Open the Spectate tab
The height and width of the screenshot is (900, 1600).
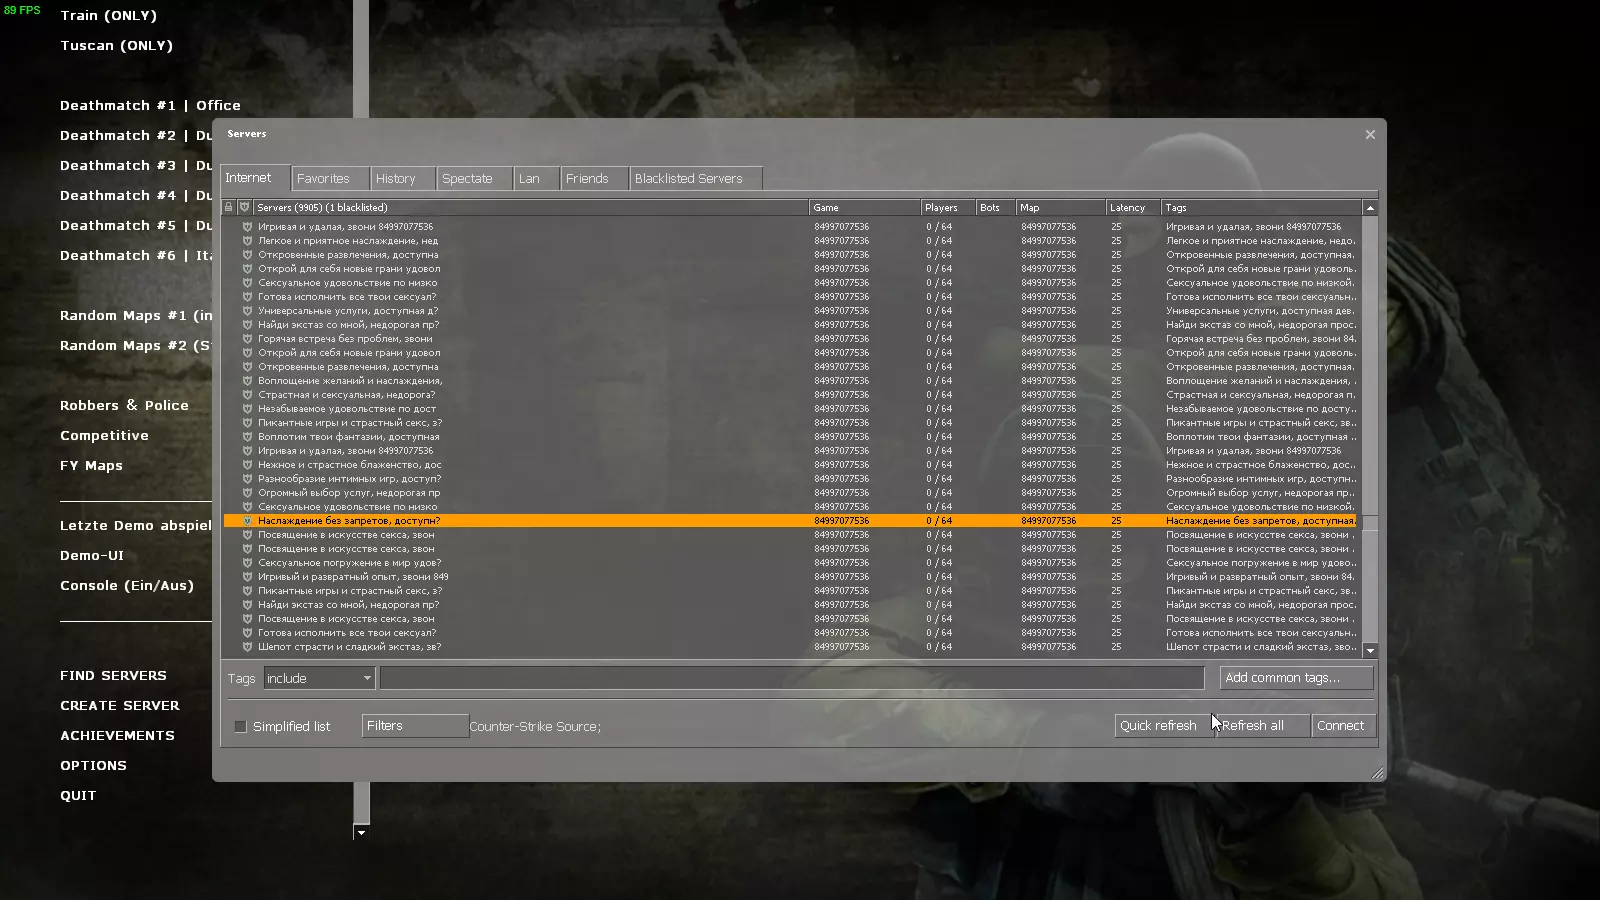point(475,179)
